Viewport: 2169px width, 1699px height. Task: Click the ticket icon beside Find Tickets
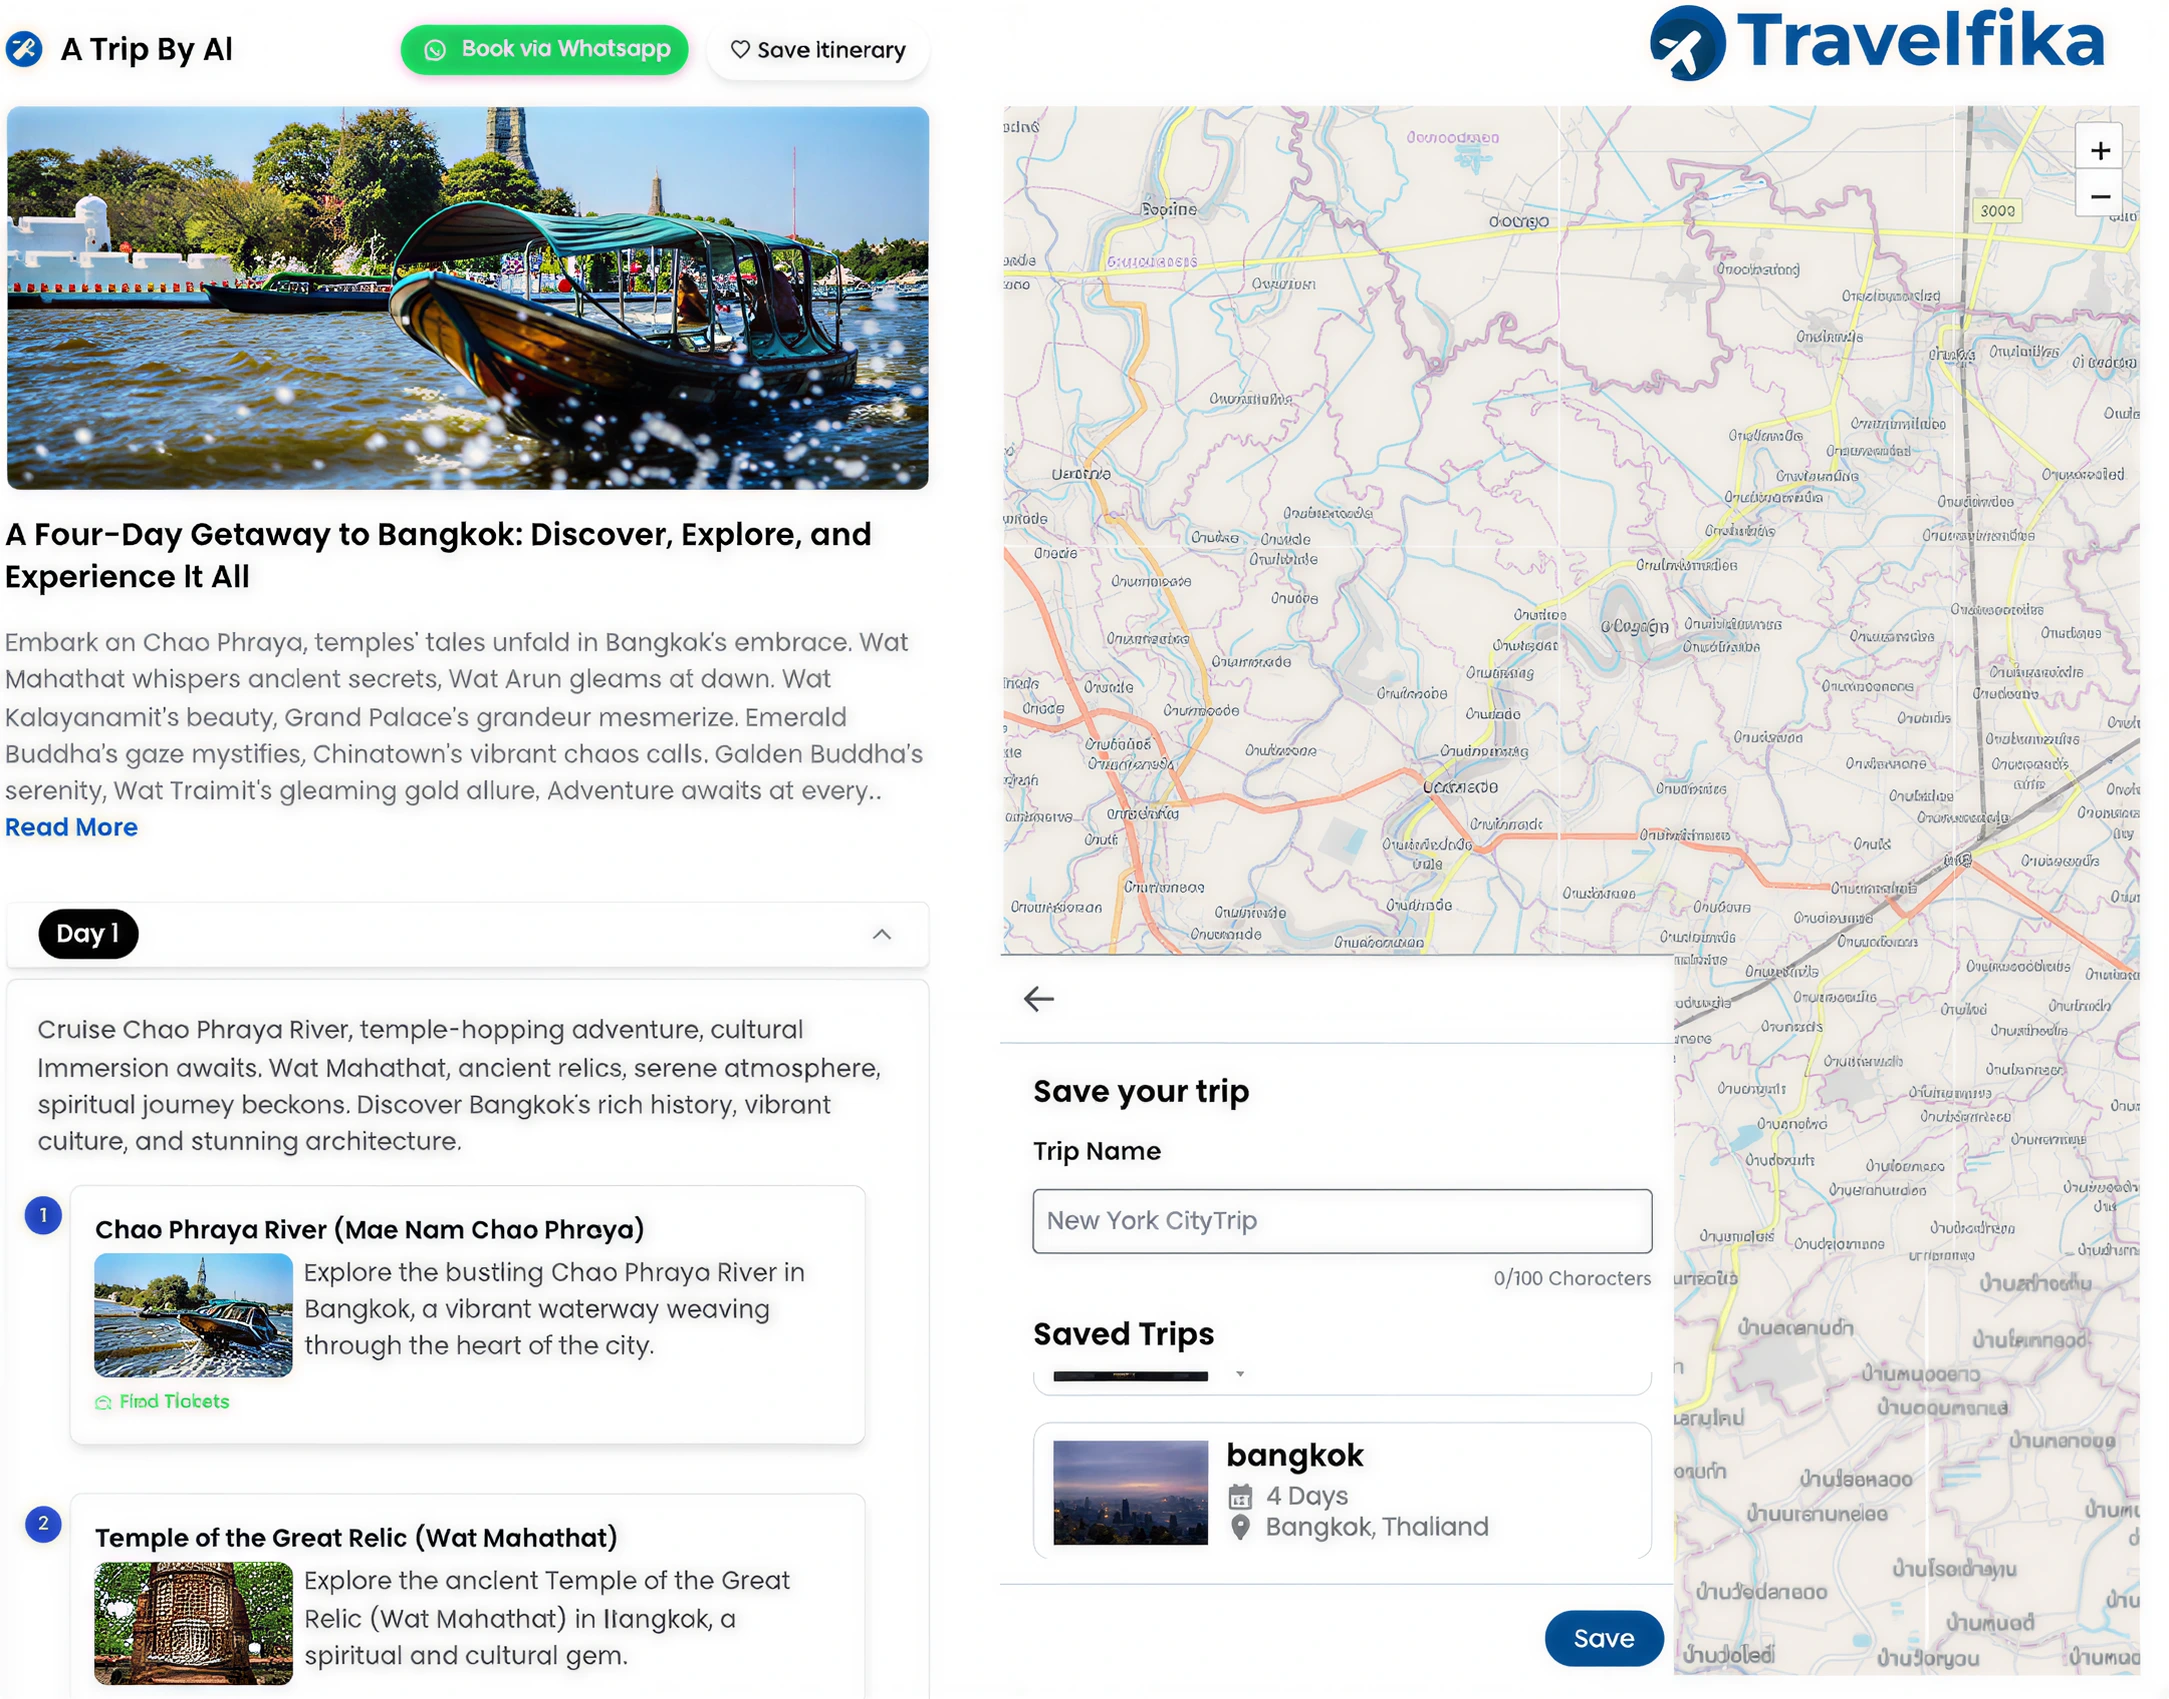(x=103, y=1402)
